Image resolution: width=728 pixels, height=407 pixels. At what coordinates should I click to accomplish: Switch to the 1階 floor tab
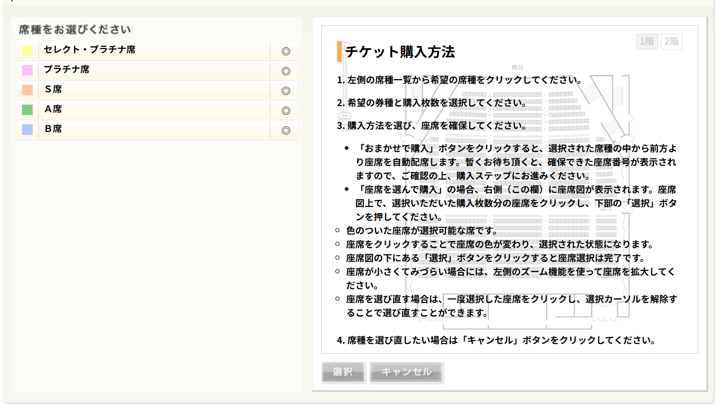tap(647, 42)
